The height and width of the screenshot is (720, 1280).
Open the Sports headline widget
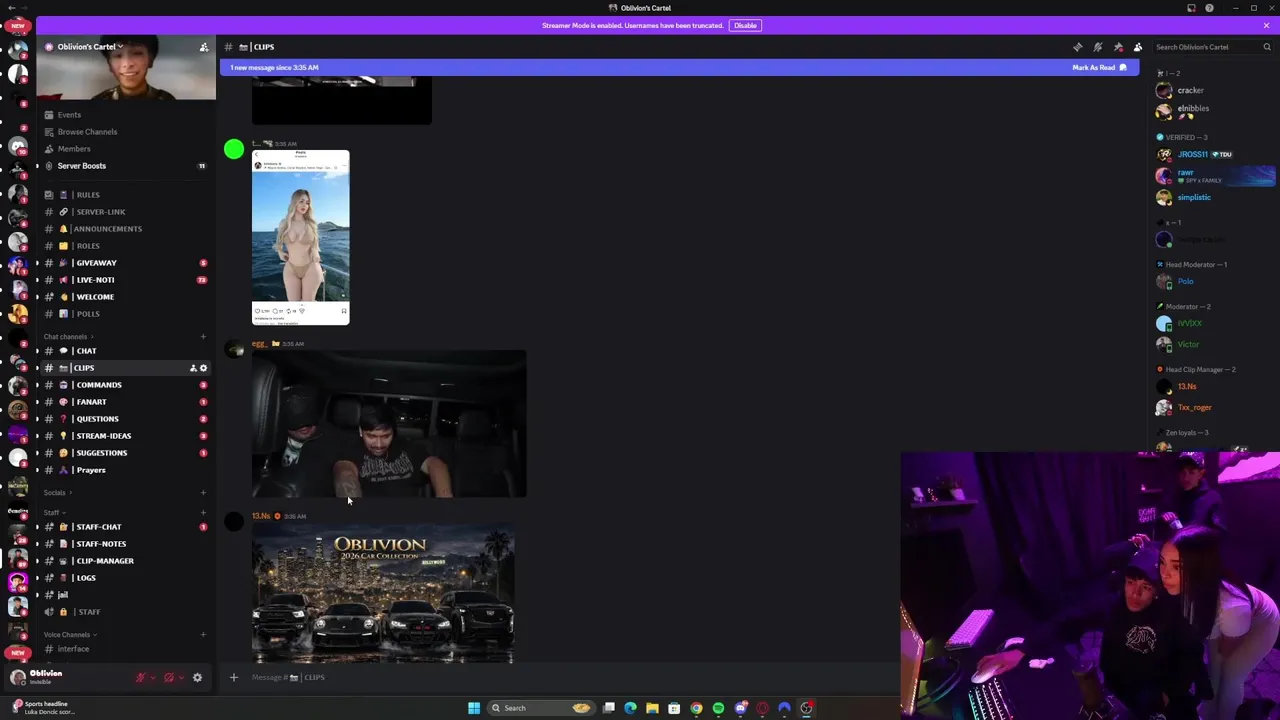45,708
